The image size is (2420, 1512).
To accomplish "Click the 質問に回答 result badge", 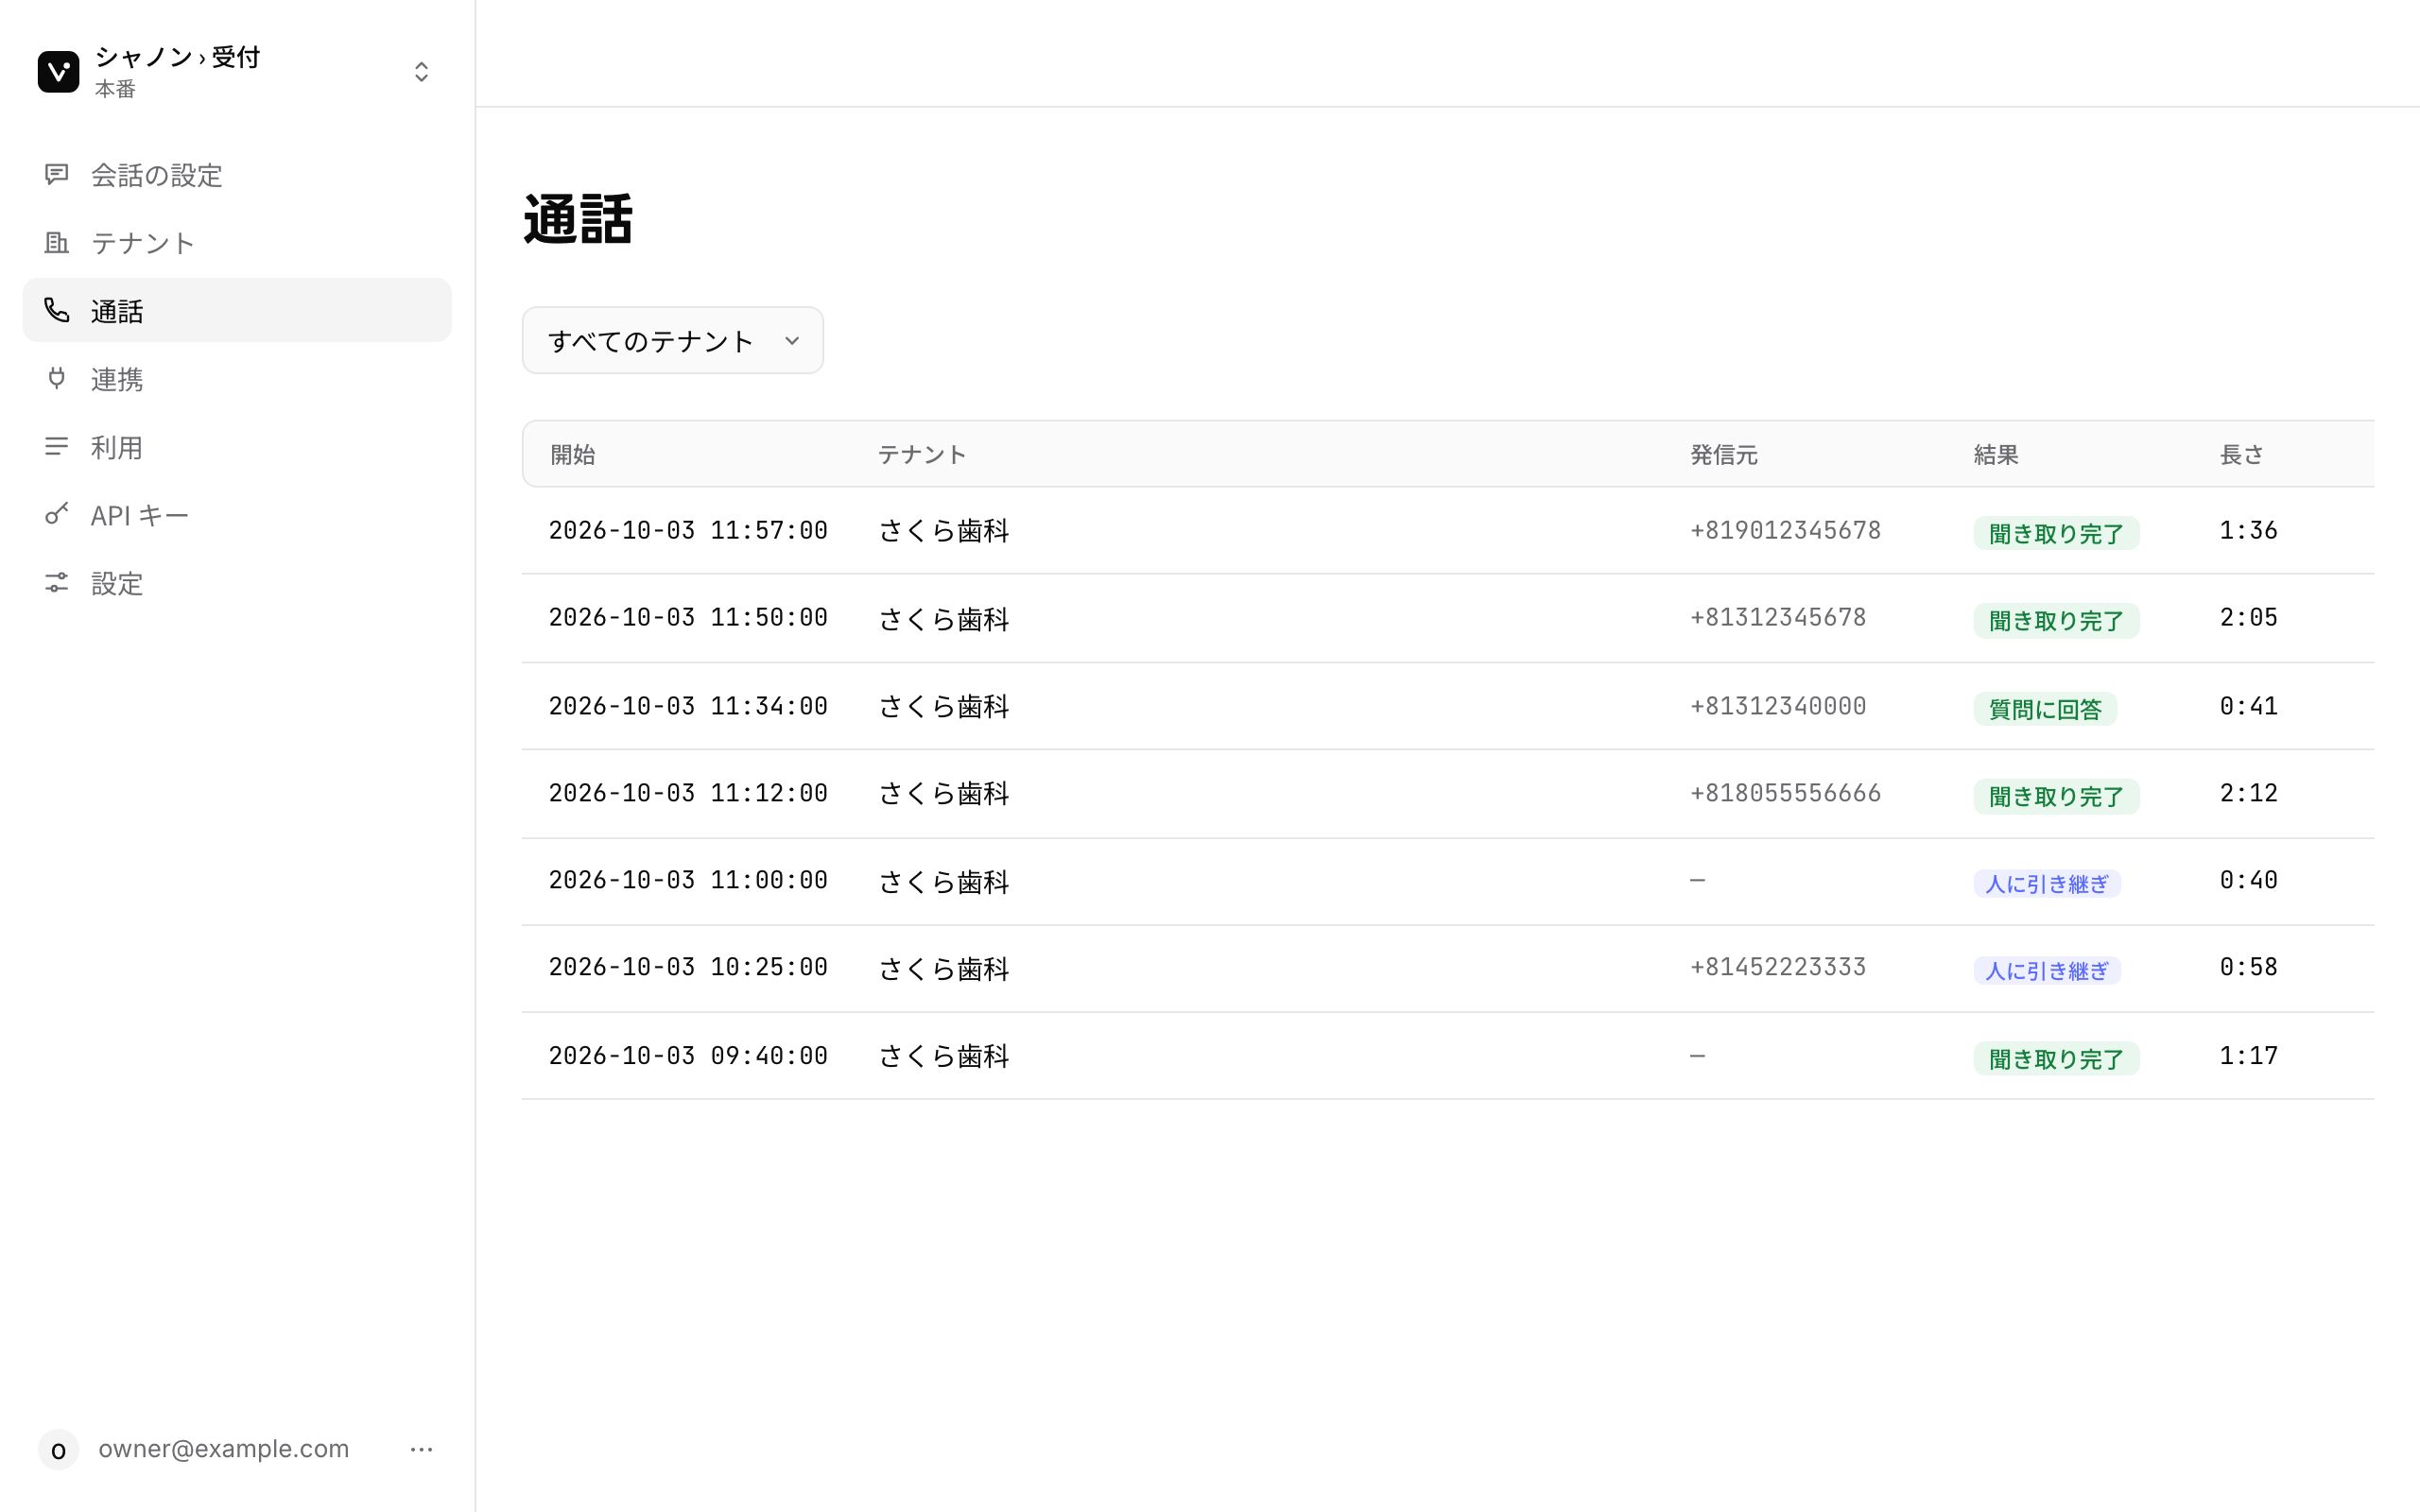I will point(2045,709).
